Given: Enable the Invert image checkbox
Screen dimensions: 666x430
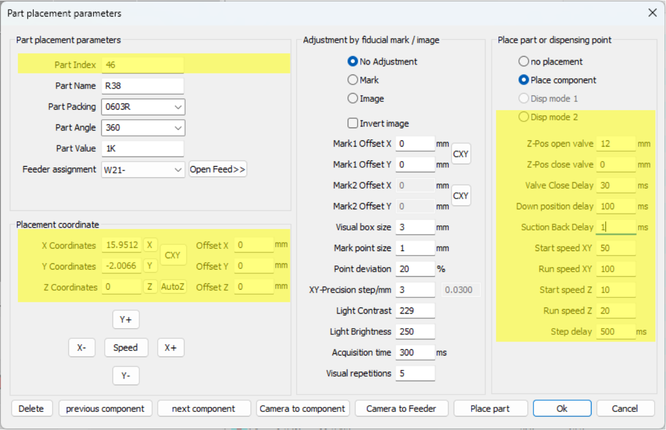Looking at the screenshot, I should pos(352,123).
